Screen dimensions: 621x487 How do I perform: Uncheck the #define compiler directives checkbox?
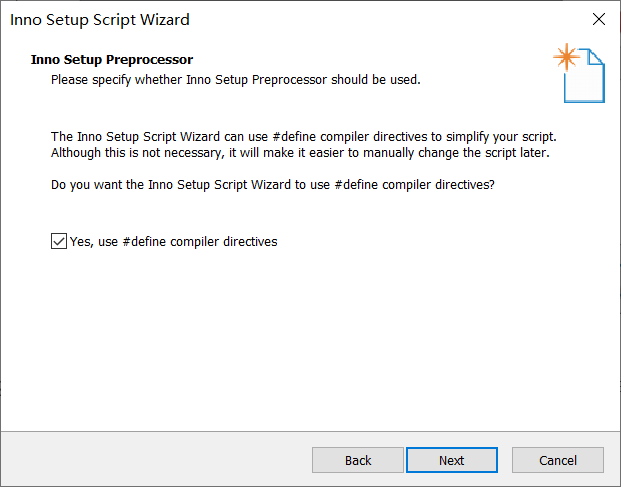click(59, 241)
